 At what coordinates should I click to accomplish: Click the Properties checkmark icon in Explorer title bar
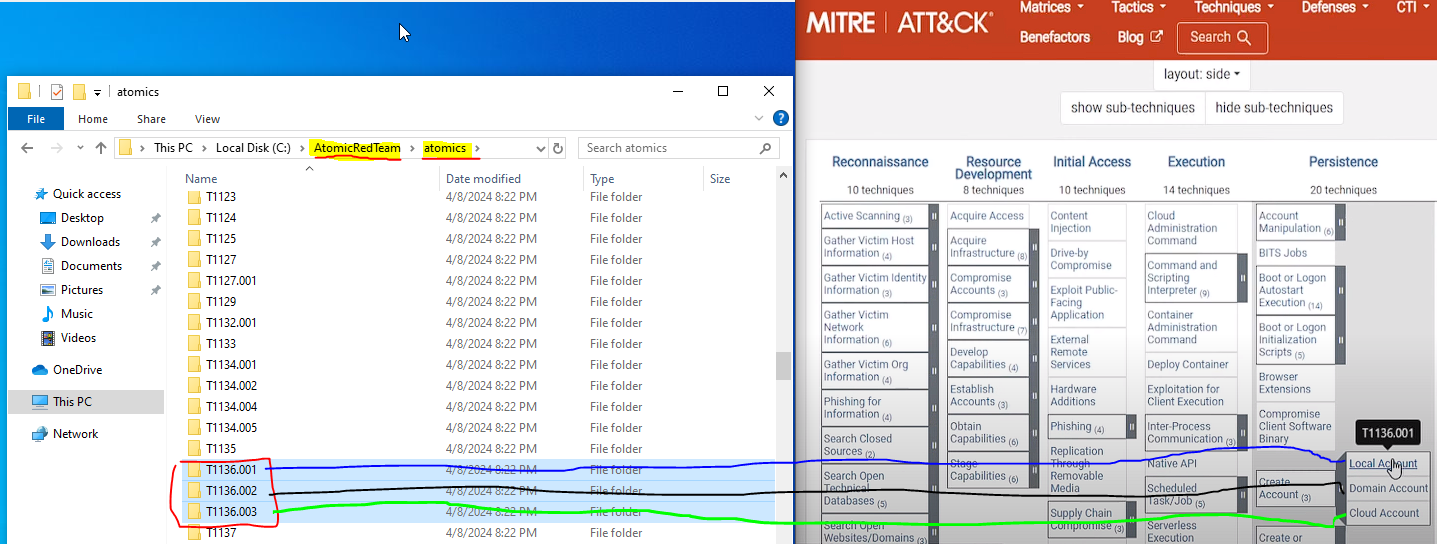(x=57, y=92)
